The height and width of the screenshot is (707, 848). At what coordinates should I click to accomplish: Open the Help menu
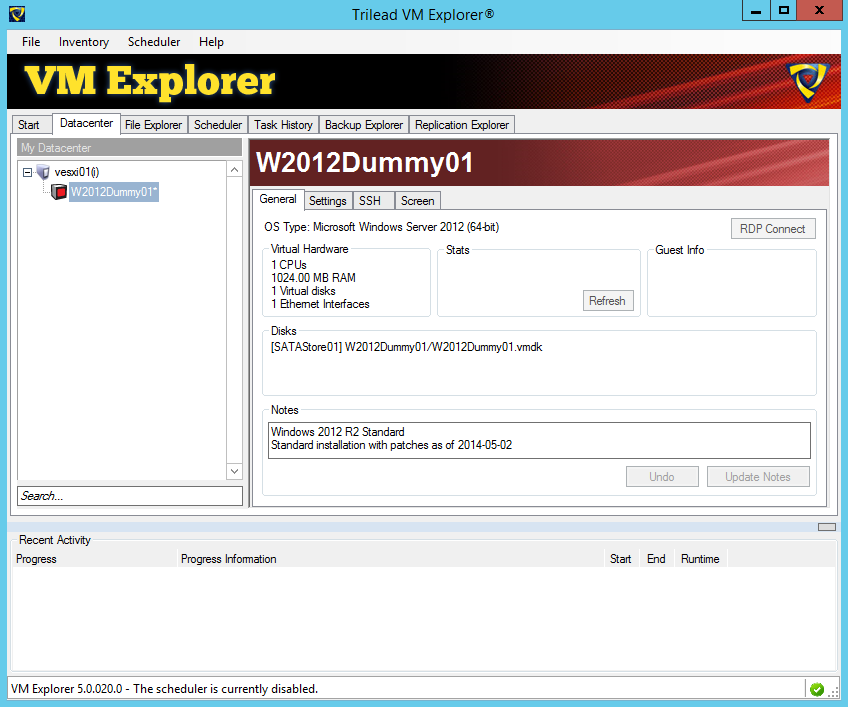[x=211, y=42]
